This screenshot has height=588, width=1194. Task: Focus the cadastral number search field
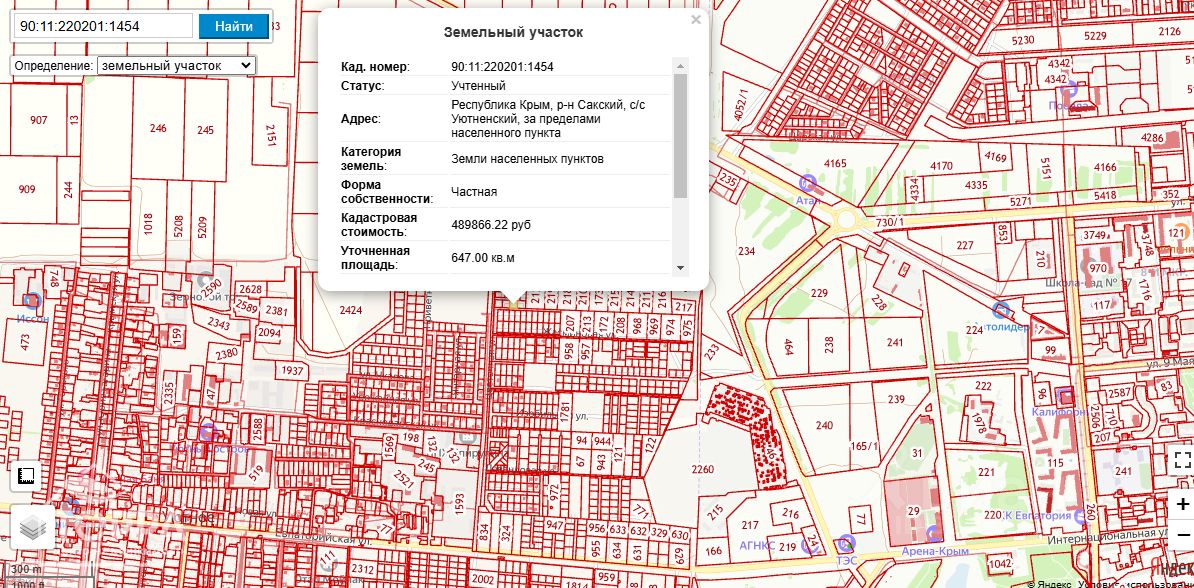click(103, 26)
